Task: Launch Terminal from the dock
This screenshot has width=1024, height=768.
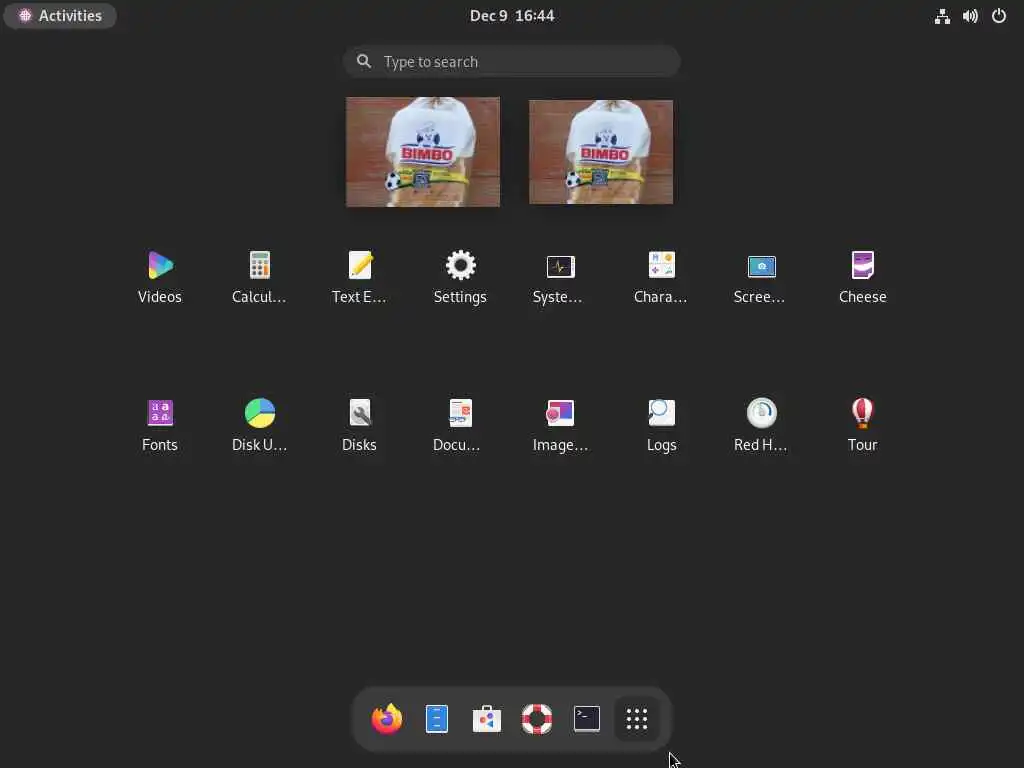Action: 586,719
